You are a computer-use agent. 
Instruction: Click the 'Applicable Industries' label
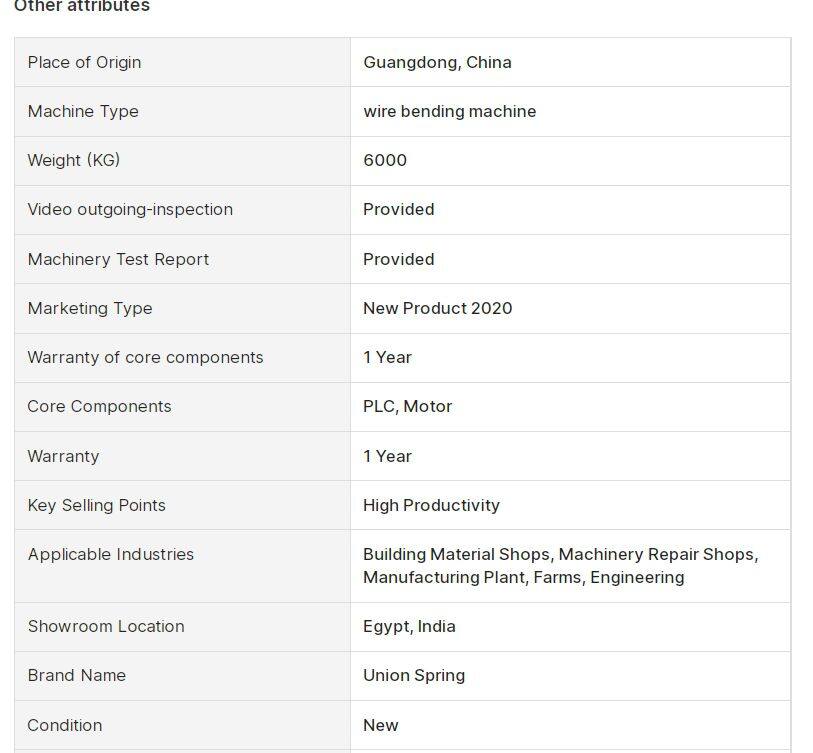[111, 554]
